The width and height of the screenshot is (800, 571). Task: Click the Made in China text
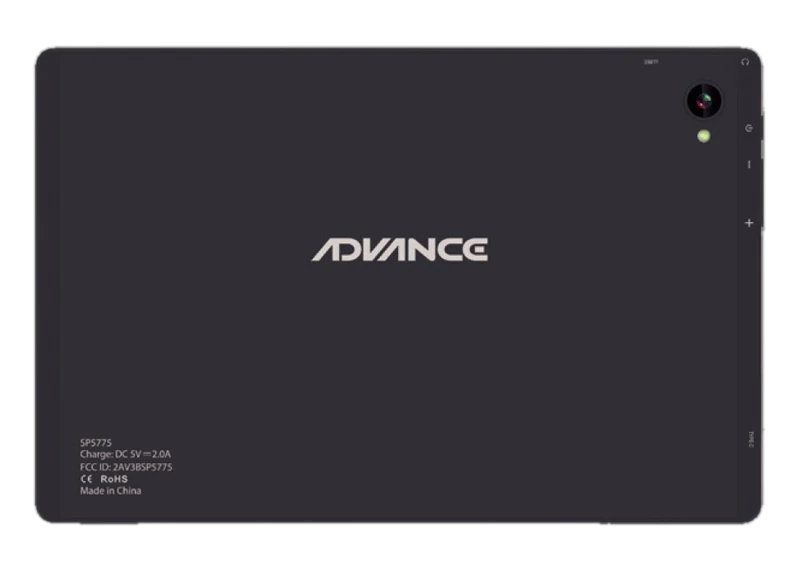110,490
